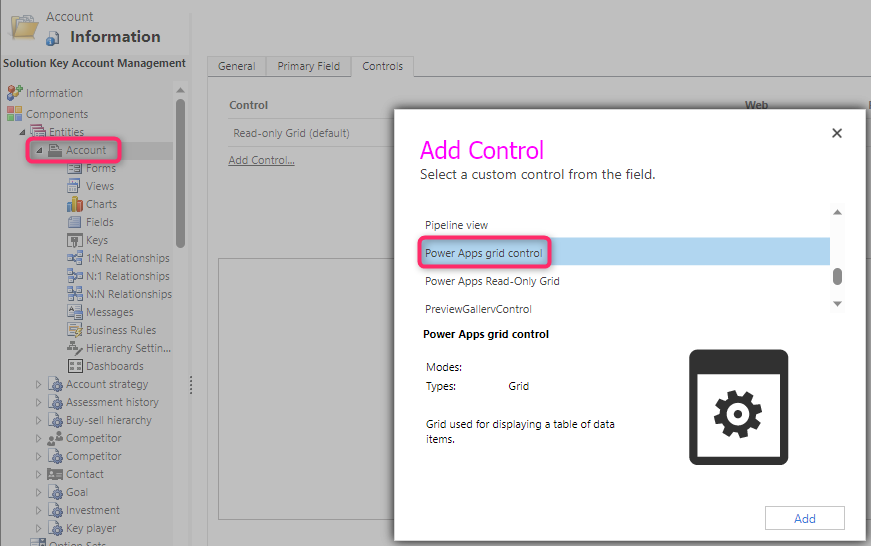Image resolution: width=871 pixels, height=546 pixels.
Task: Click the Buy-sell hierarchy entity icon
Action: coord(55,420)
